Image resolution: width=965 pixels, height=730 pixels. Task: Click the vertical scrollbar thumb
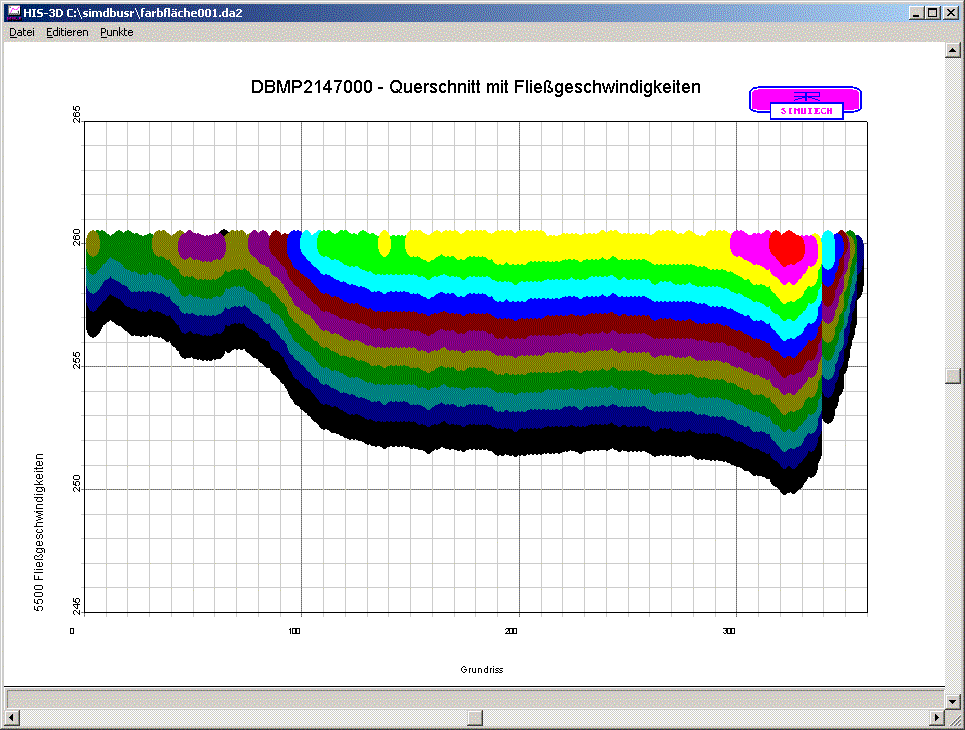click(x=953, y=375)
